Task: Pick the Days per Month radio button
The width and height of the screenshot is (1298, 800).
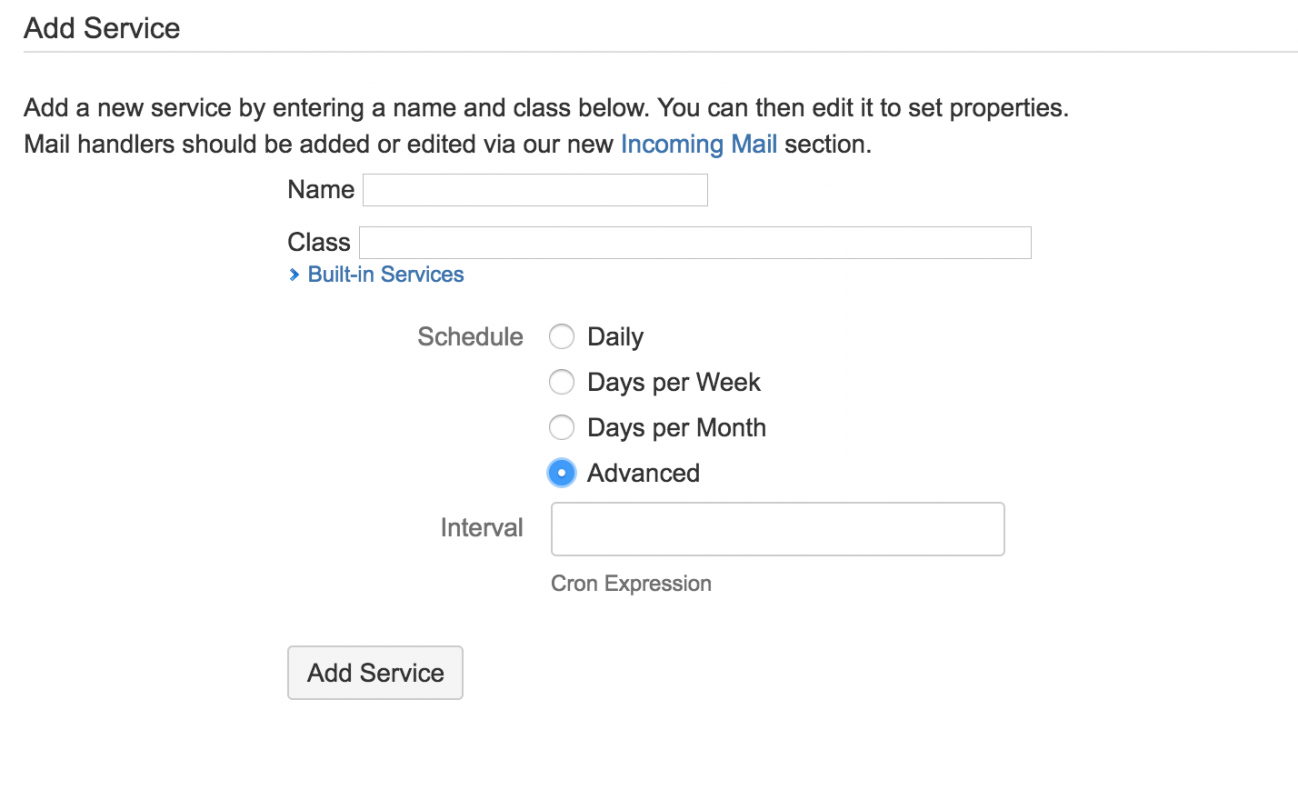Action: coord(562,428)
